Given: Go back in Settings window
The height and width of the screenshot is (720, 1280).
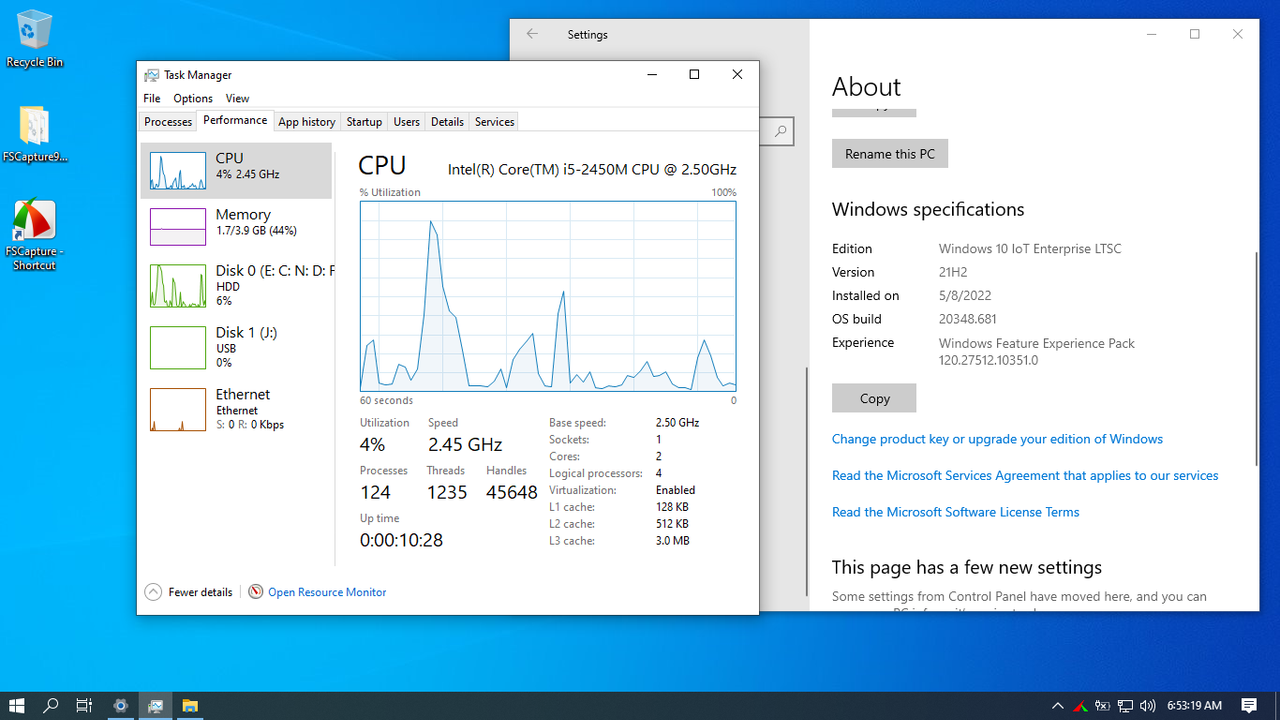Looking at the screenshot, I should pyautogui.click(x=532, y=34).
